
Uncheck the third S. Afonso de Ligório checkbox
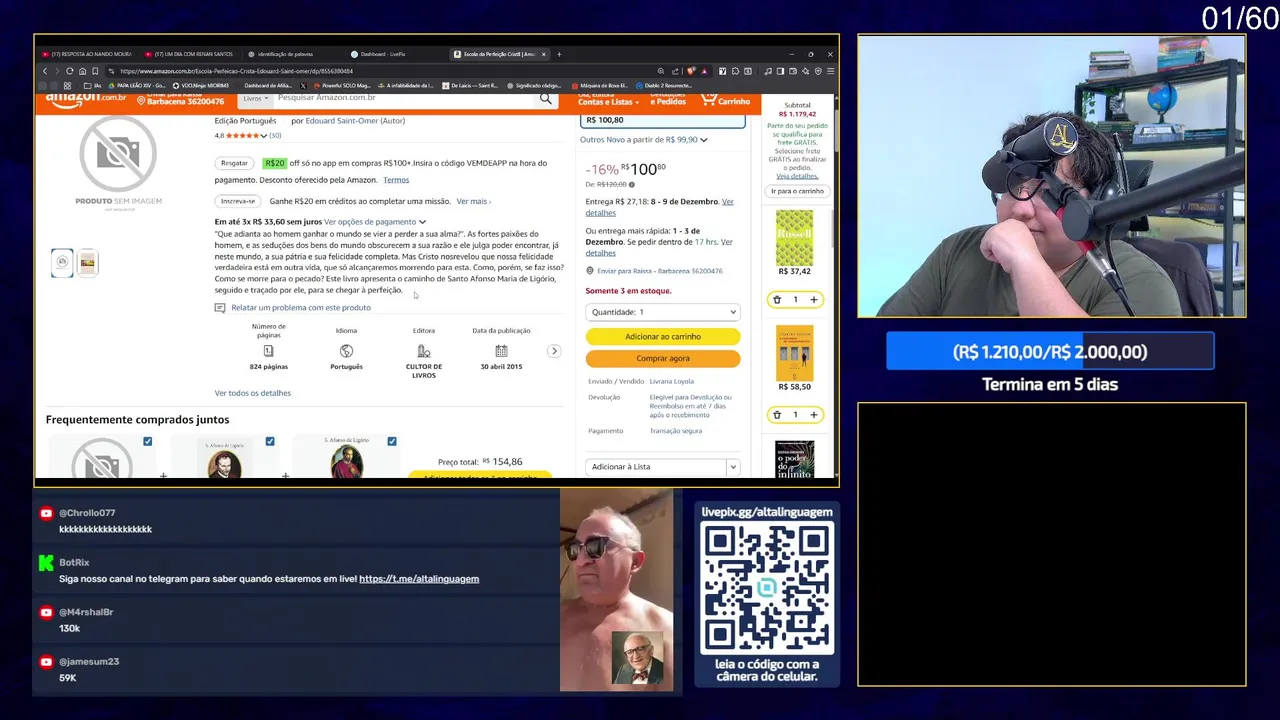tap(392, 441)
